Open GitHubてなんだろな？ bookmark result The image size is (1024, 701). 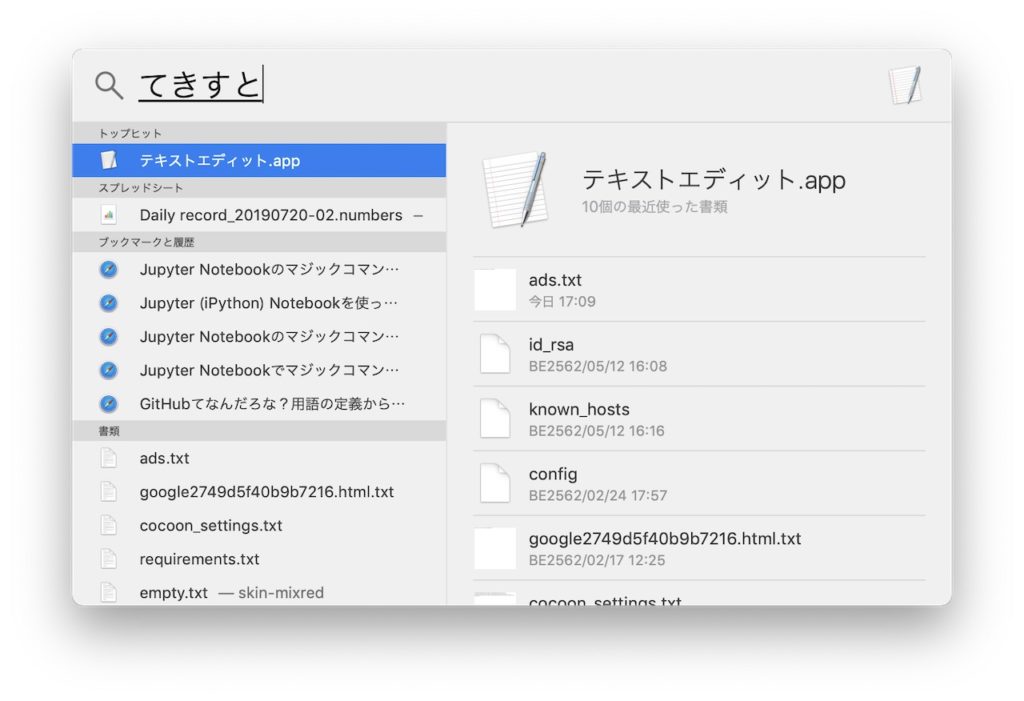coord(259,404)
